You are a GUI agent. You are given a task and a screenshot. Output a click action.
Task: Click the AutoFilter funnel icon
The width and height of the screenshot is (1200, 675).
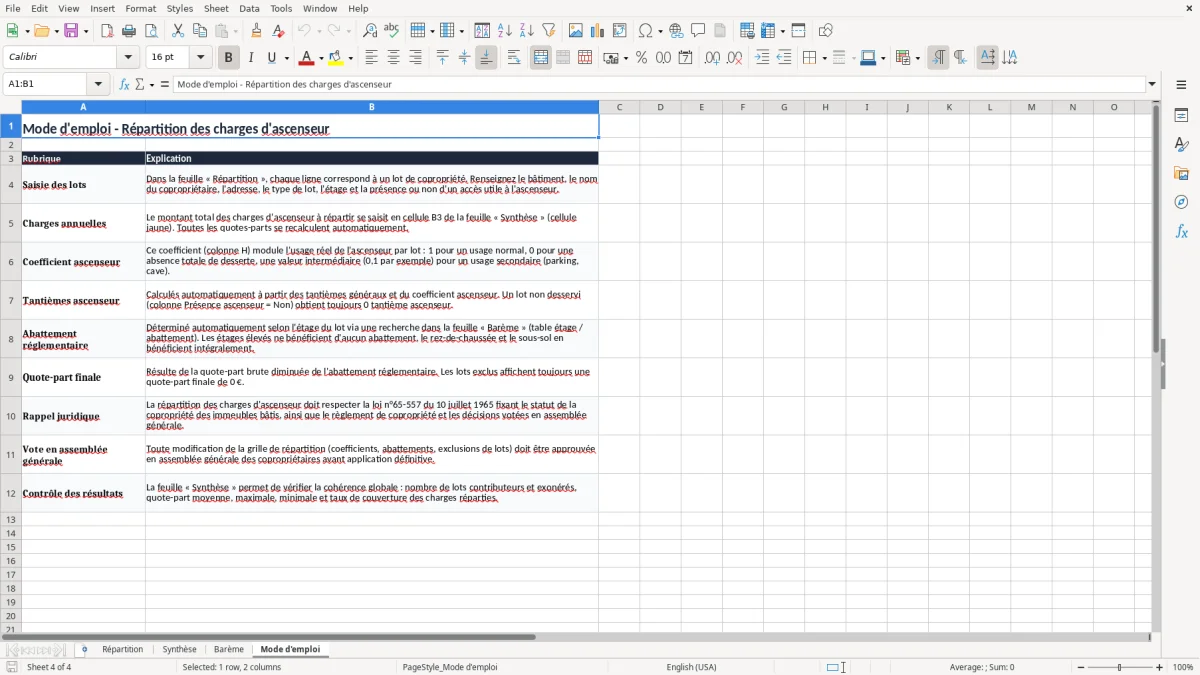tap(549, 31)
